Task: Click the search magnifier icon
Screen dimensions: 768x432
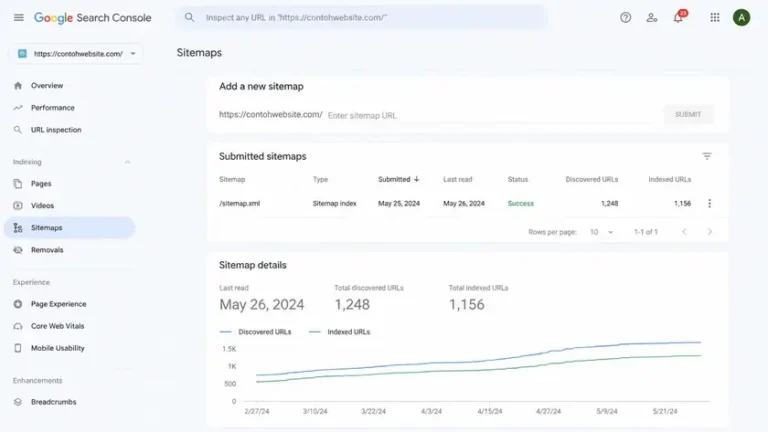Action: [x=190, y=18]
